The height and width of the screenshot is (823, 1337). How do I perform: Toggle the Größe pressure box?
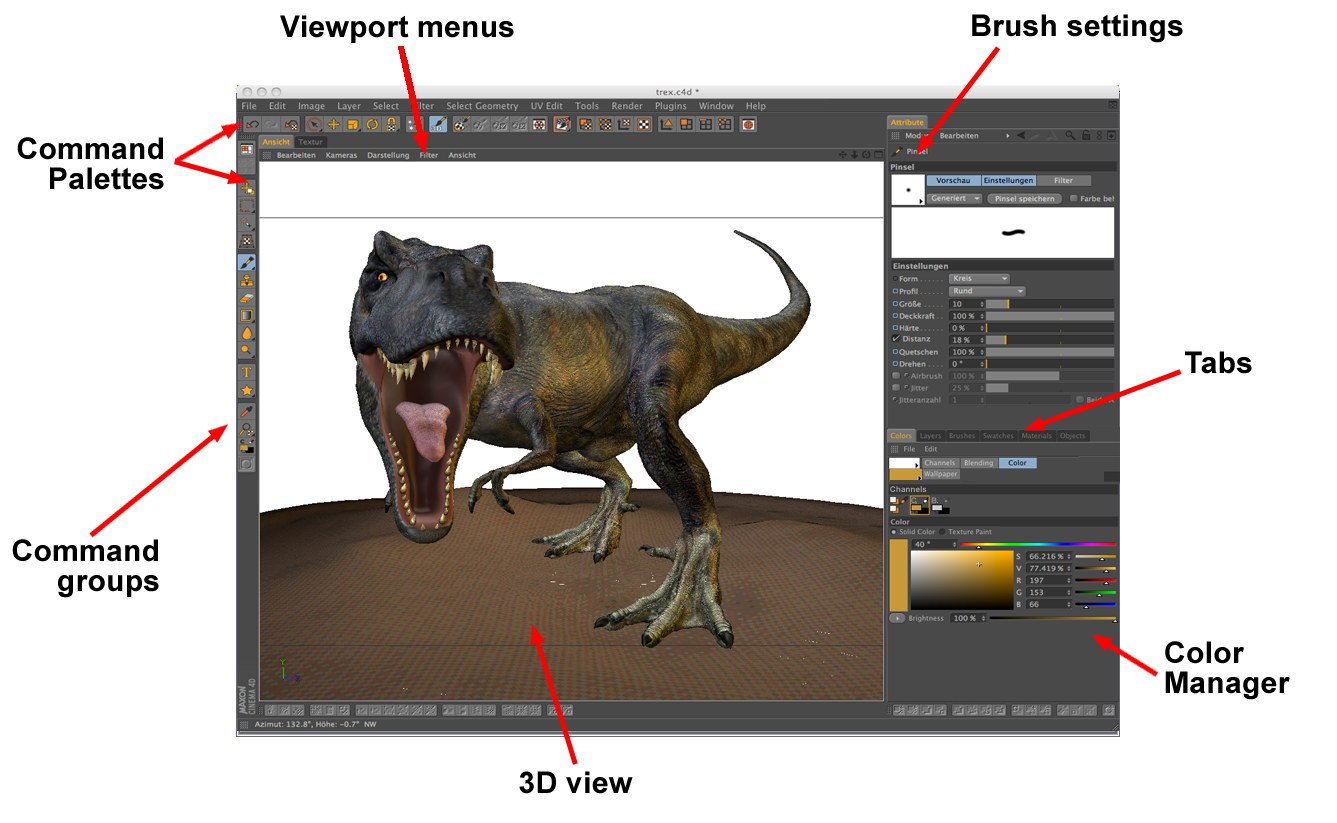coord(895,304)
